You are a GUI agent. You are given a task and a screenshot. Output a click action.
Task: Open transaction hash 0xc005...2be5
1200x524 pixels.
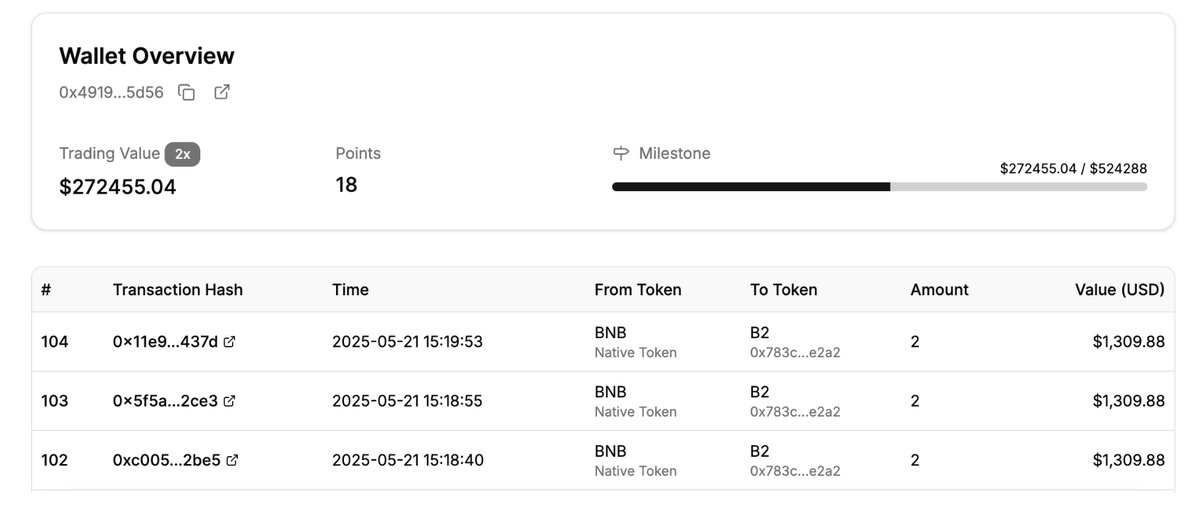(167, 461)
